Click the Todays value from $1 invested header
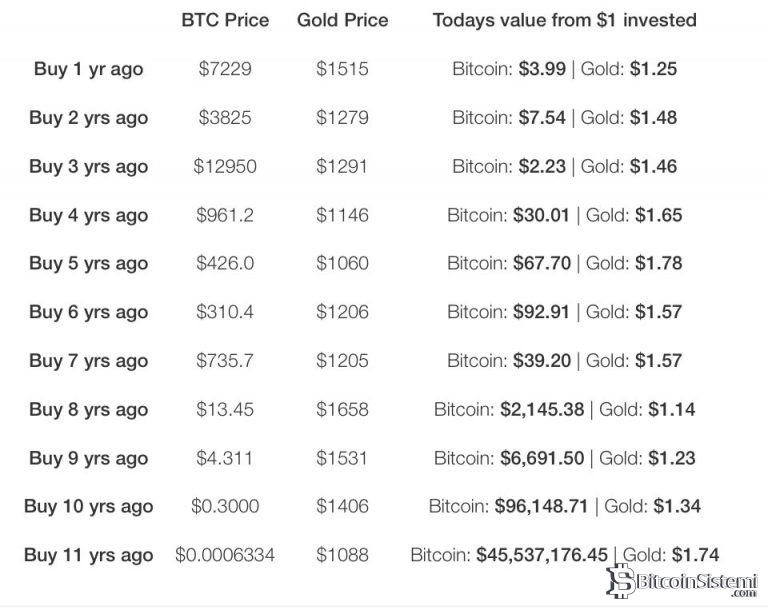The image size is (768, 610). point(564,20)
